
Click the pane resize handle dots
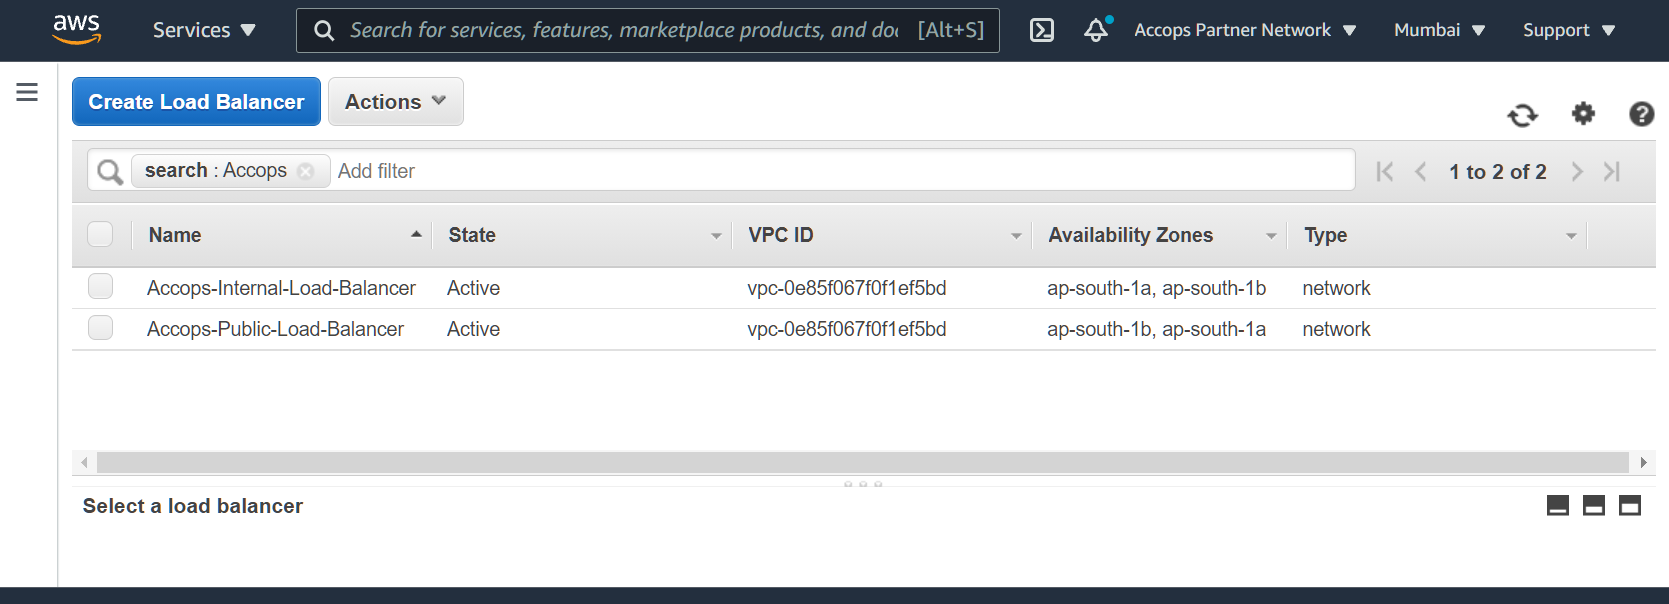(x=863, y=484)
